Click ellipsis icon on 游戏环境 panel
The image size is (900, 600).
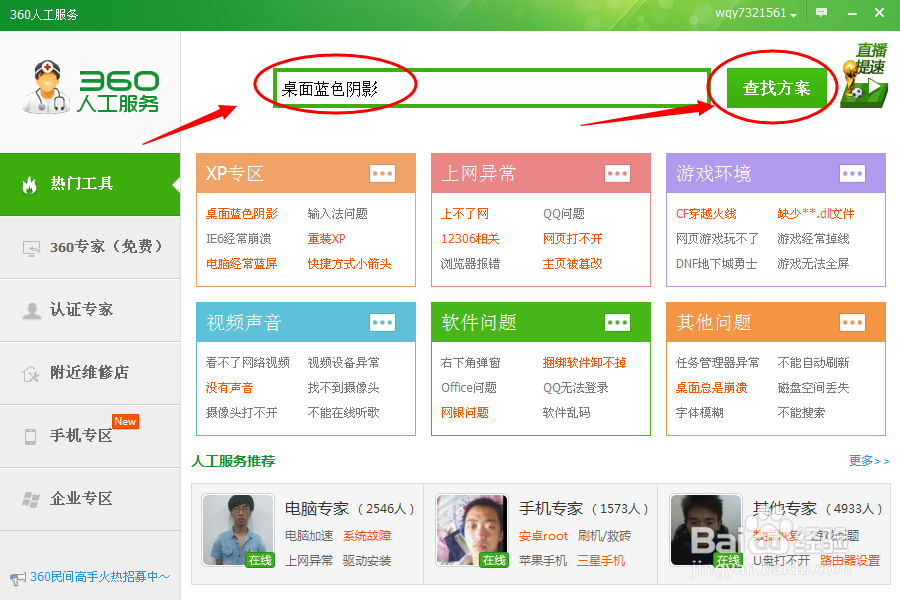852,172
